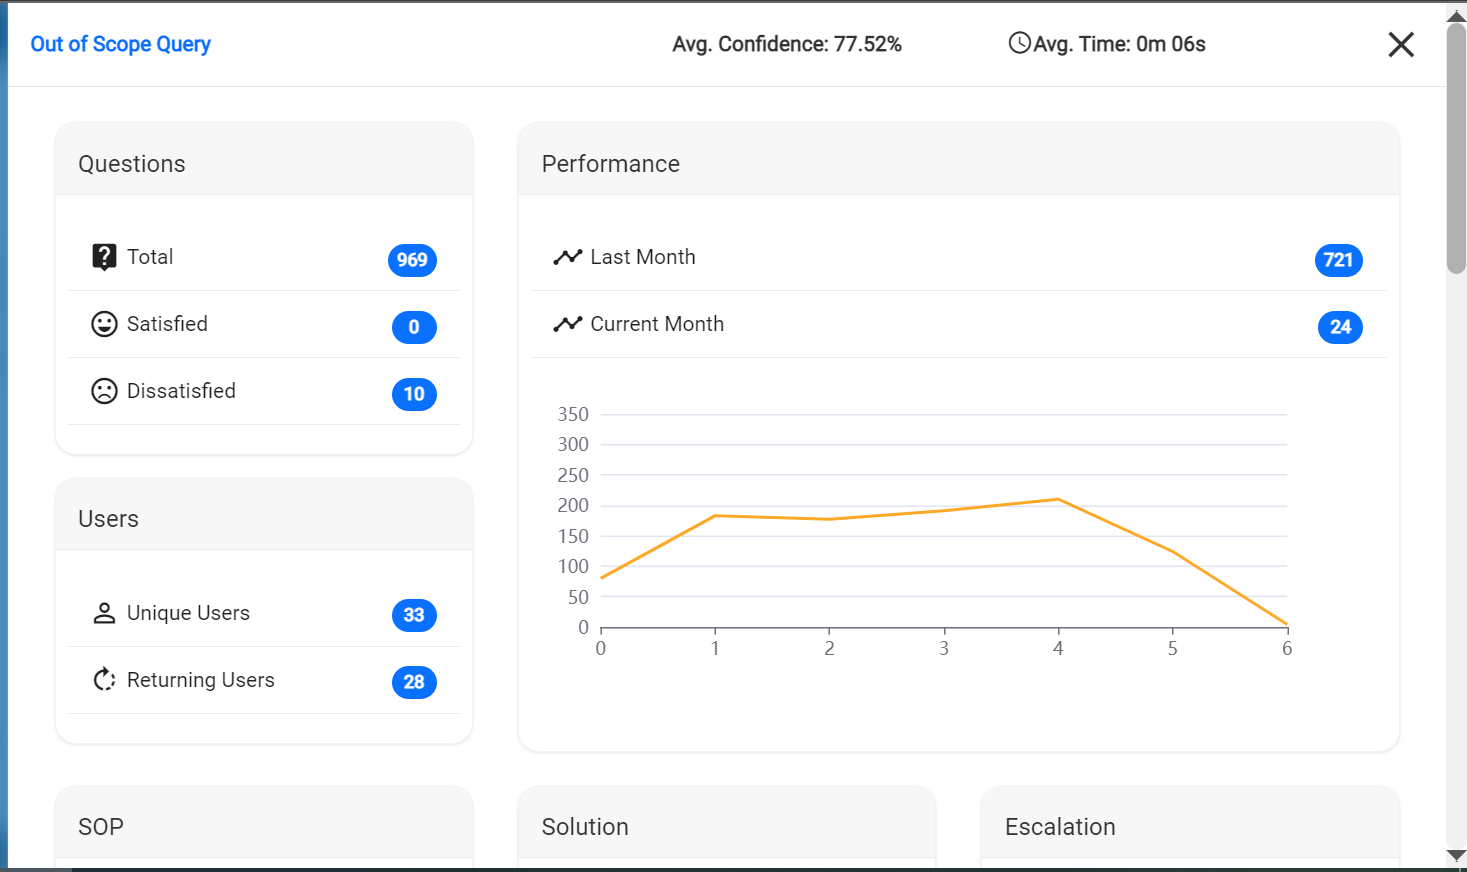Viewport: 1467px width, 872px height.
Task: Click the Returning Users refresh icon
Action: pyautogui.click(x=104, y=680)
